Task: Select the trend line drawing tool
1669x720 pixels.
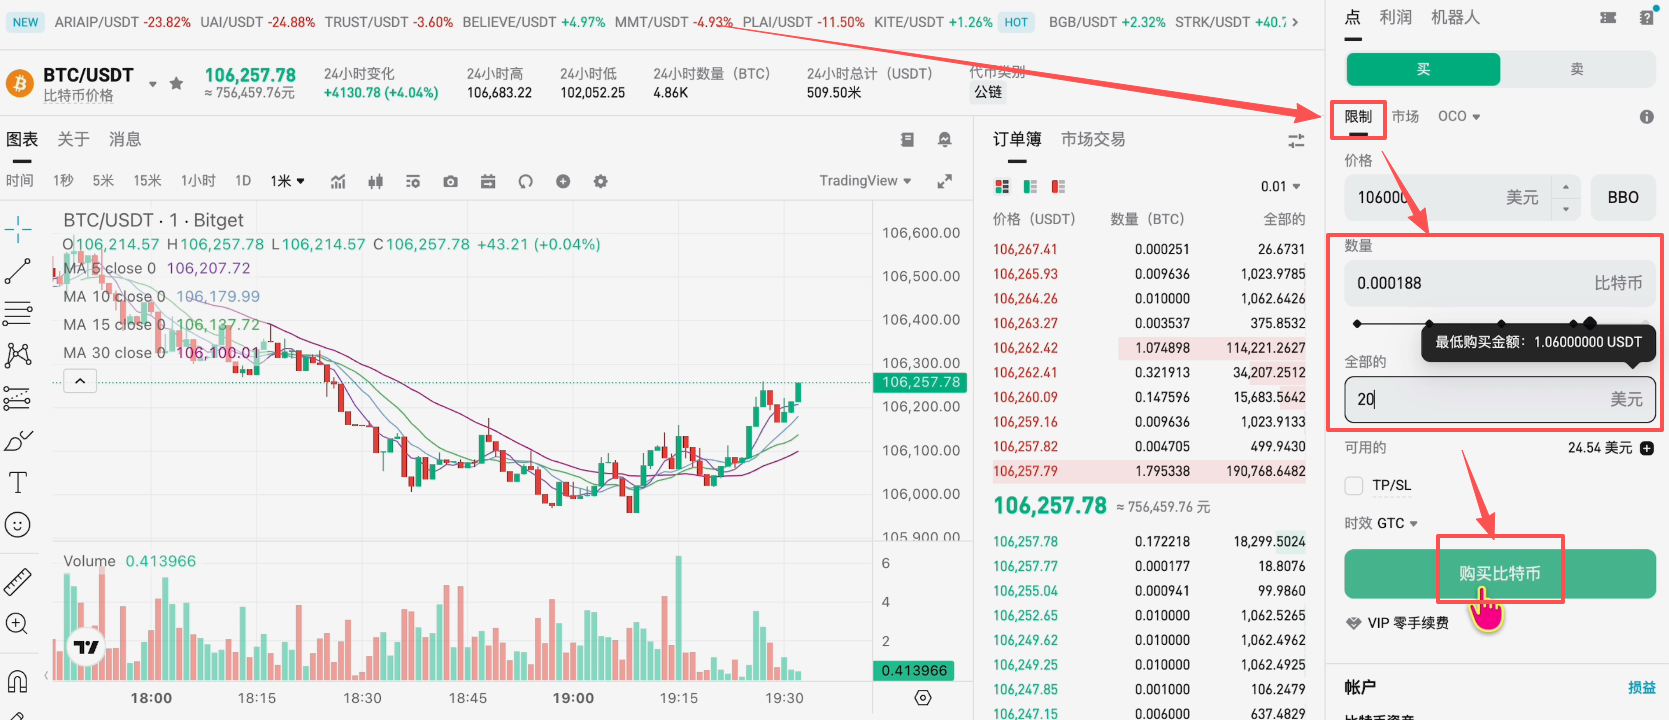Action: click(18, 271)
